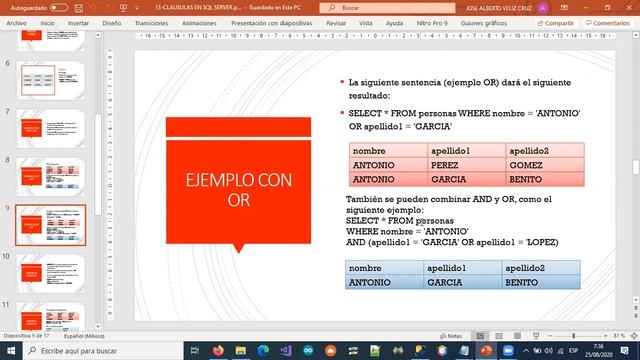Go to the Revisar tab
This screenshot has height=360, width=640.
coord(336,23)
